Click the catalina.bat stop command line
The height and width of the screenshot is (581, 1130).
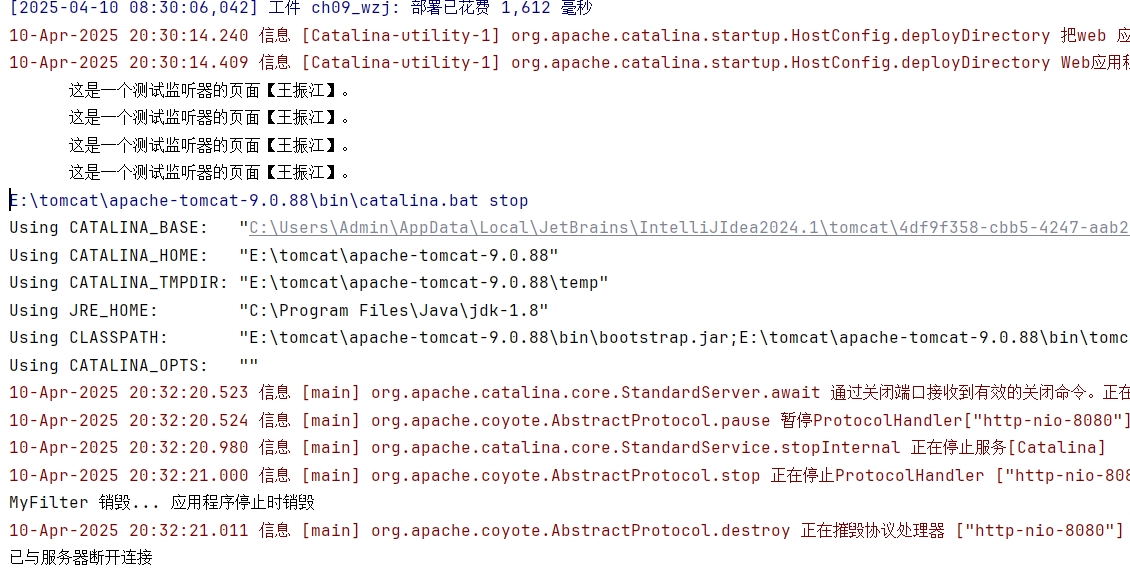click(x=270, y=201)
